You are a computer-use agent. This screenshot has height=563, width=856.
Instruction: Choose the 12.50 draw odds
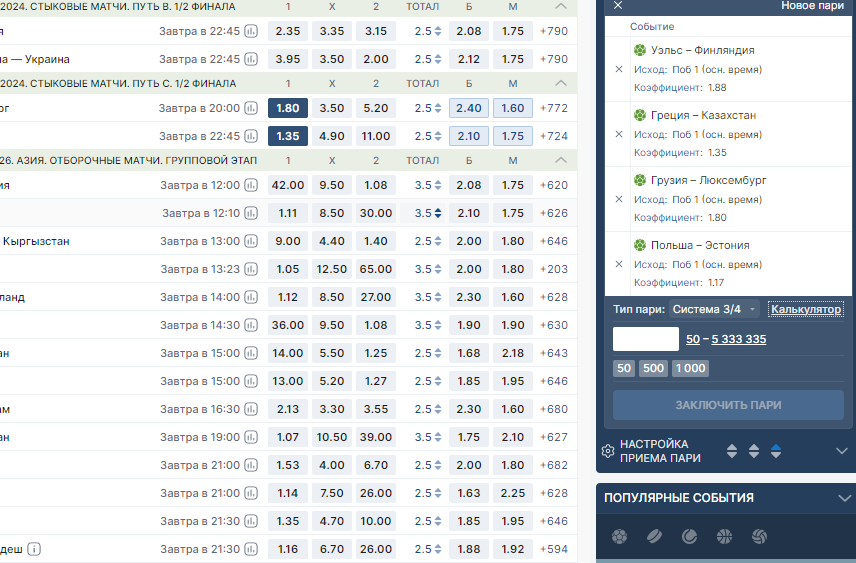tap(332, 269)
